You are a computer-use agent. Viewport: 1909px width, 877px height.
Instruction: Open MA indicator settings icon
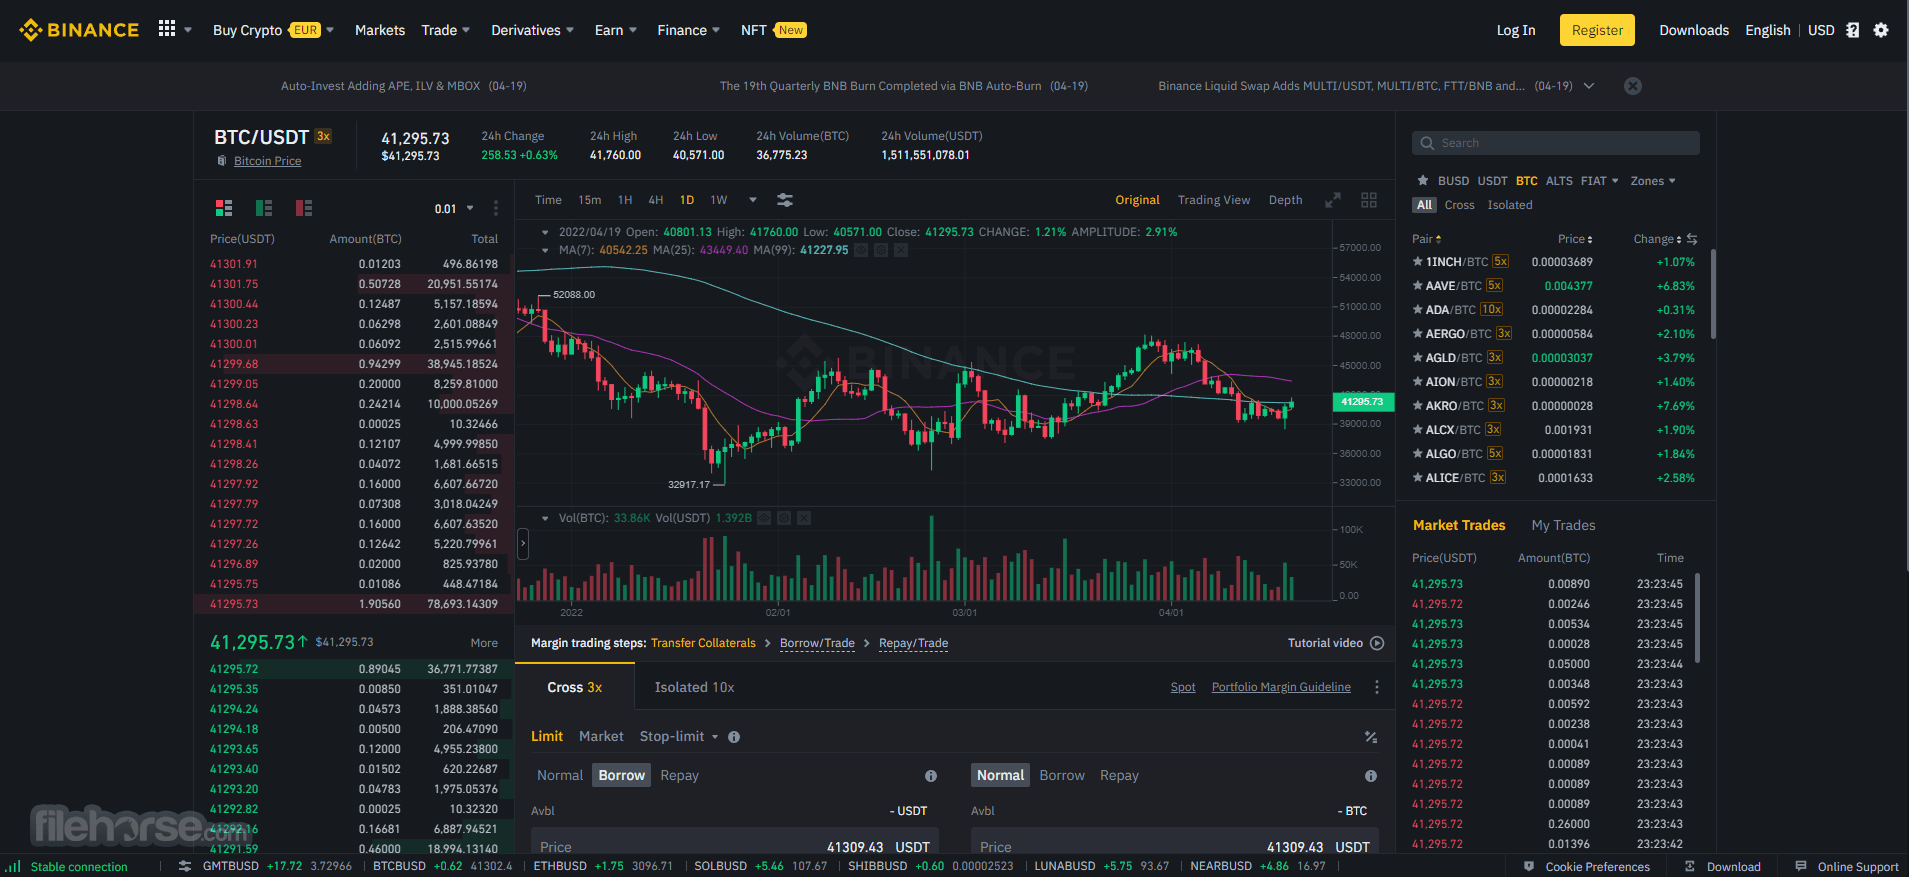(881, 250)
